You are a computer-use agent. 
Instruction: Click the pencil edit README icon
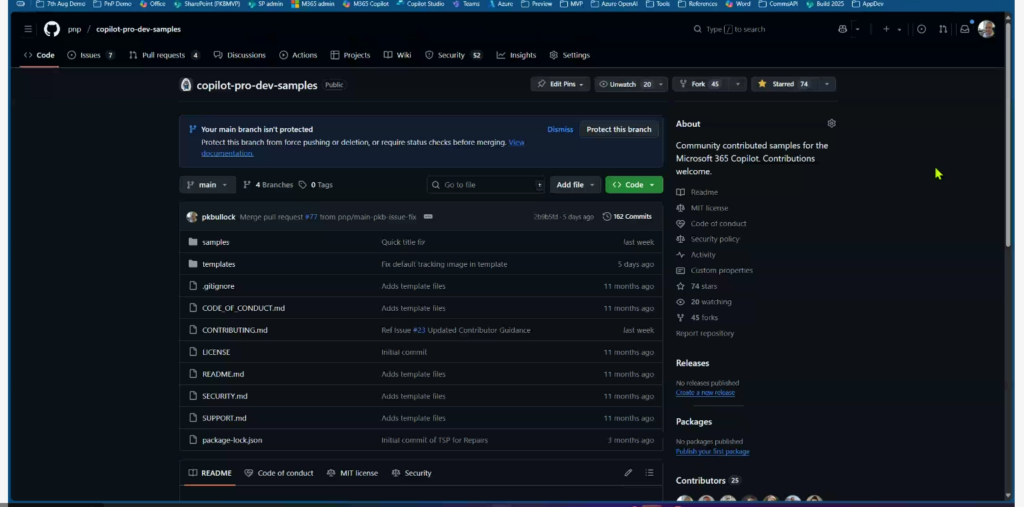(628, 472)
